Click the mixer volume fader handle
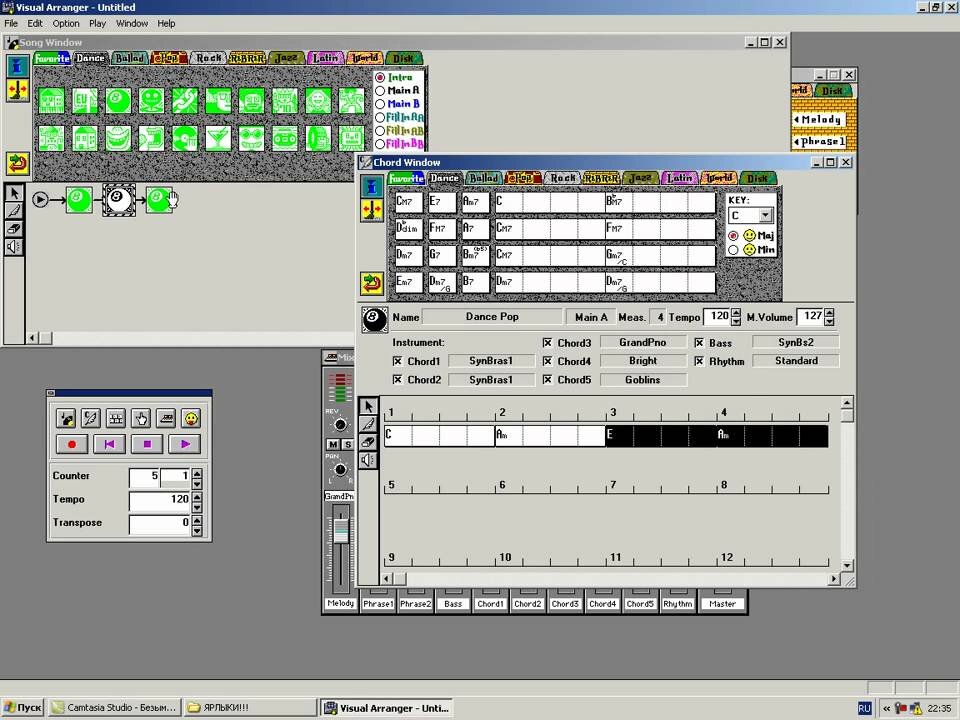This screenshot has width=960, height=720. click(340, 530)
